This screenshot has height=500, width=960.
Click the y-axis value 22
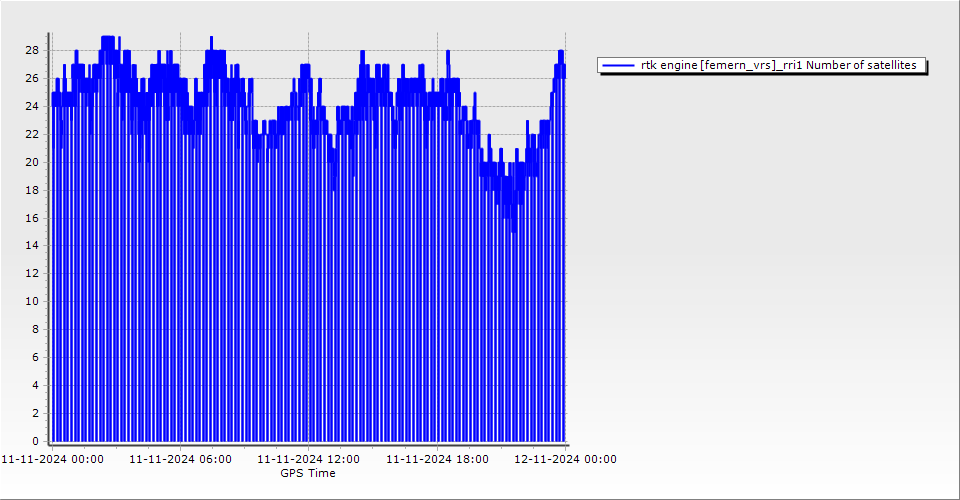click(32, 134)
